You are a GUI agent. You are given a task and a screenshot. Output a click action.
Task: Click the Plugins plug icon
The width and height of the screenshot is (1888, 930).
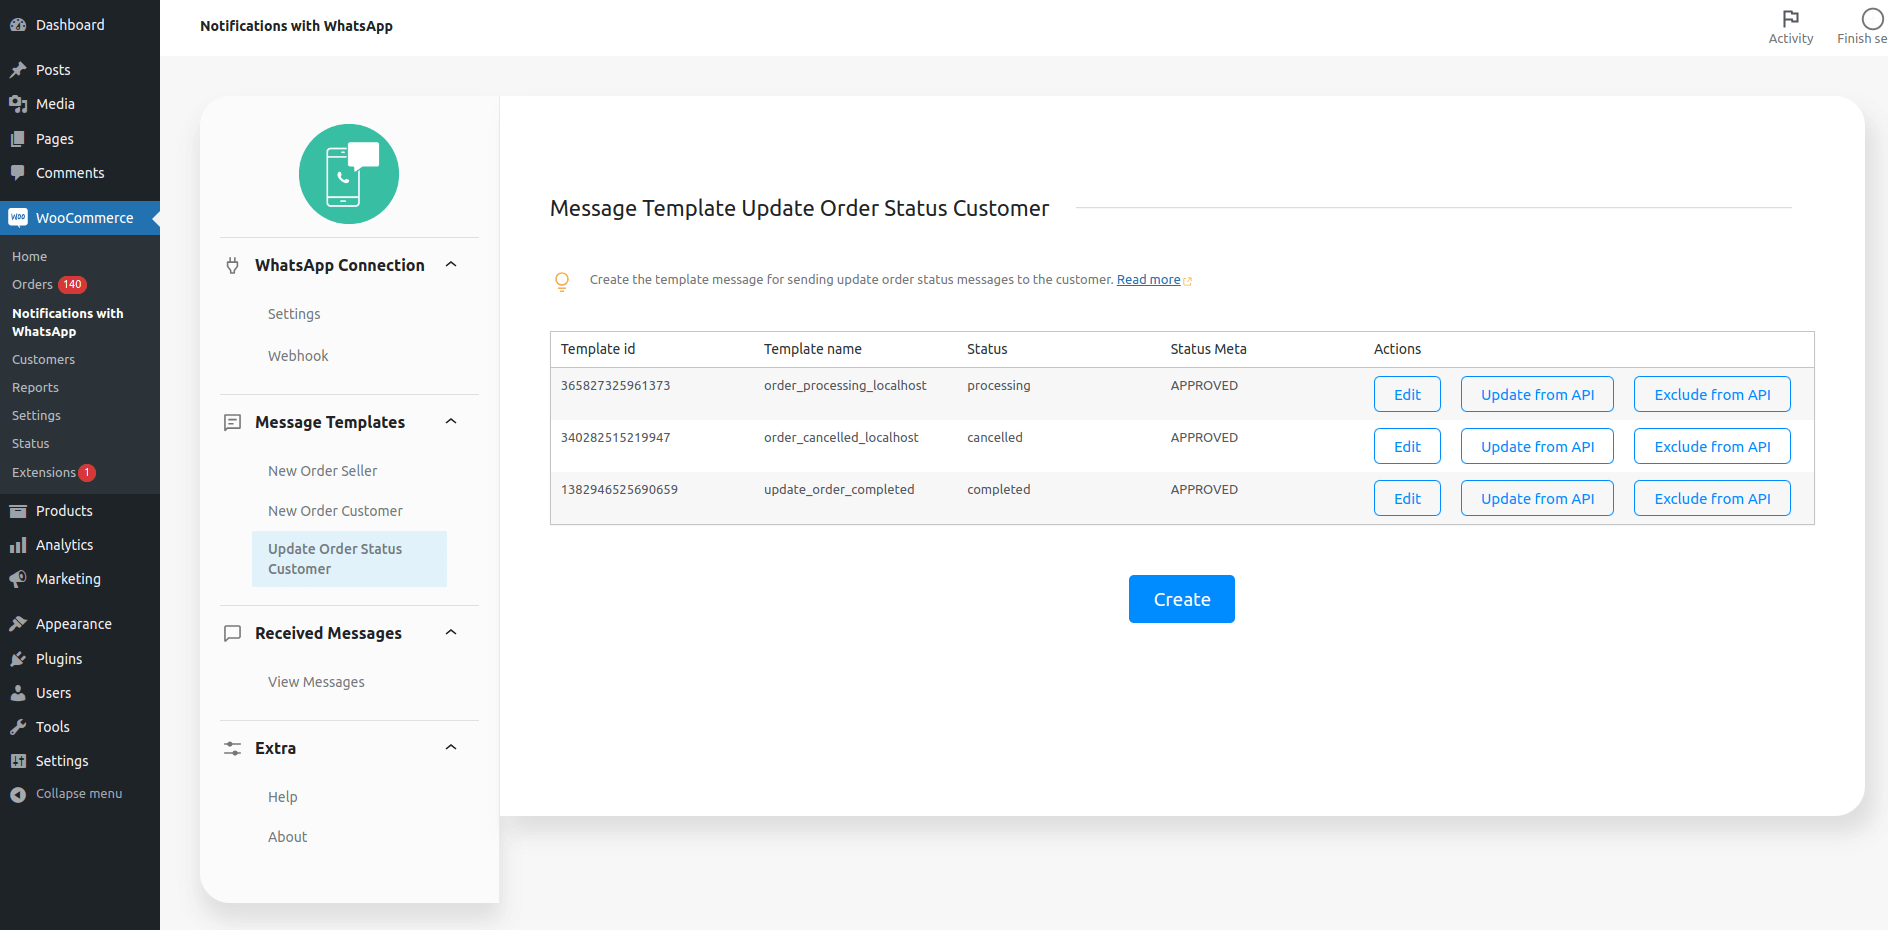(18, 659)
